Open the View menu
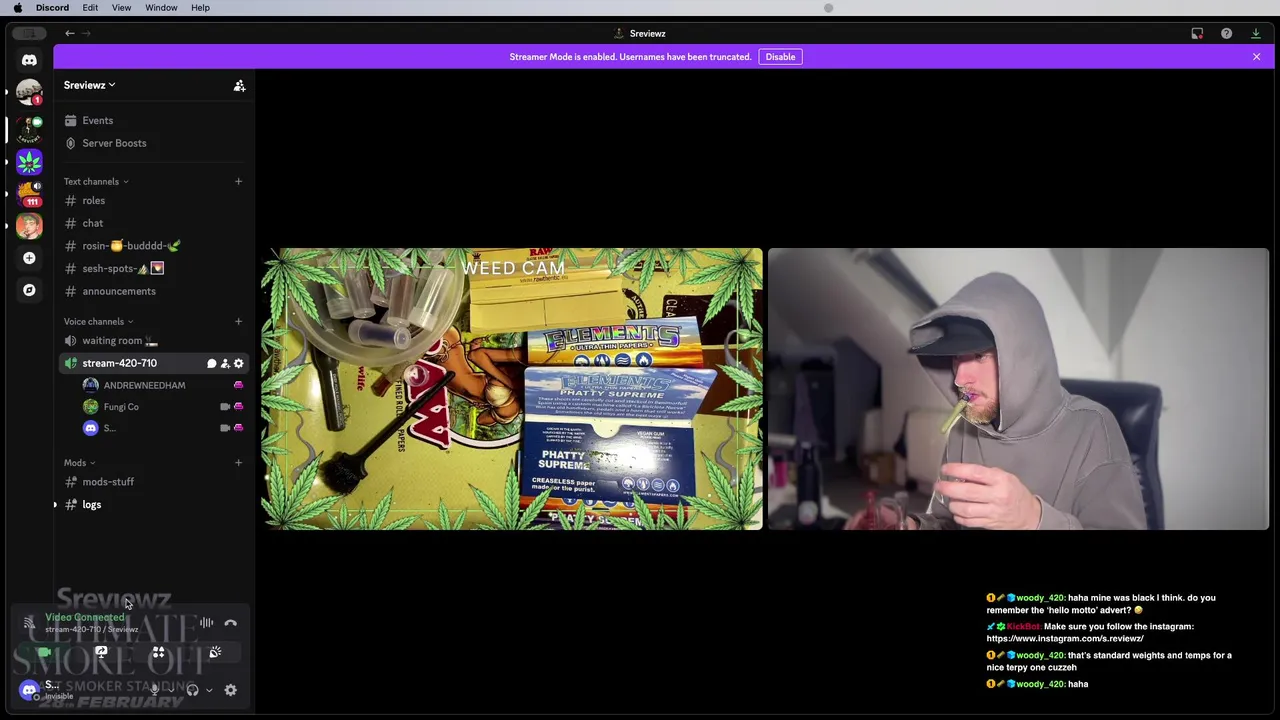 (x=121, y=8)
